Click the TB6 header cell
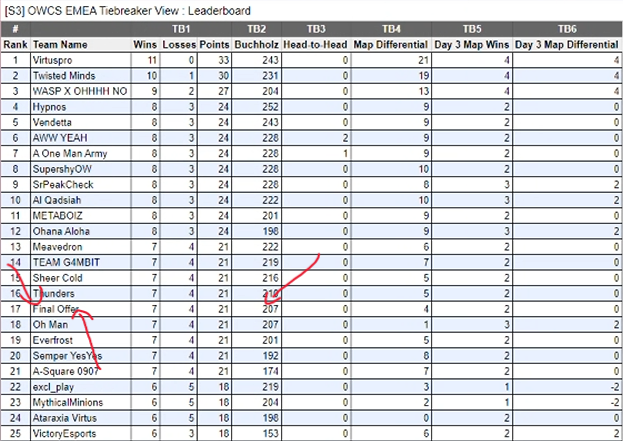The image size is (623, 441). click(x=567, y=29)
